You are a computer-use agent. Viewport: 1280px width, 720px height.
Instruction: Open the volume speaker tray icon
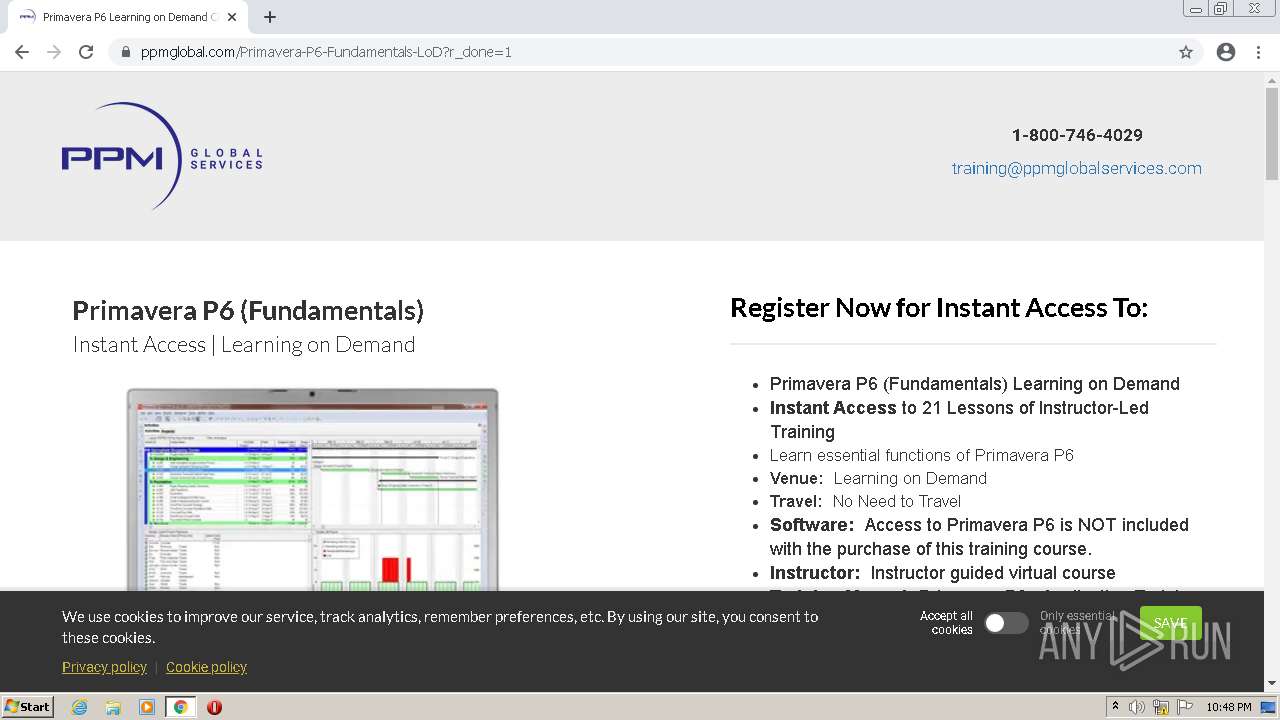(1137, 707)
